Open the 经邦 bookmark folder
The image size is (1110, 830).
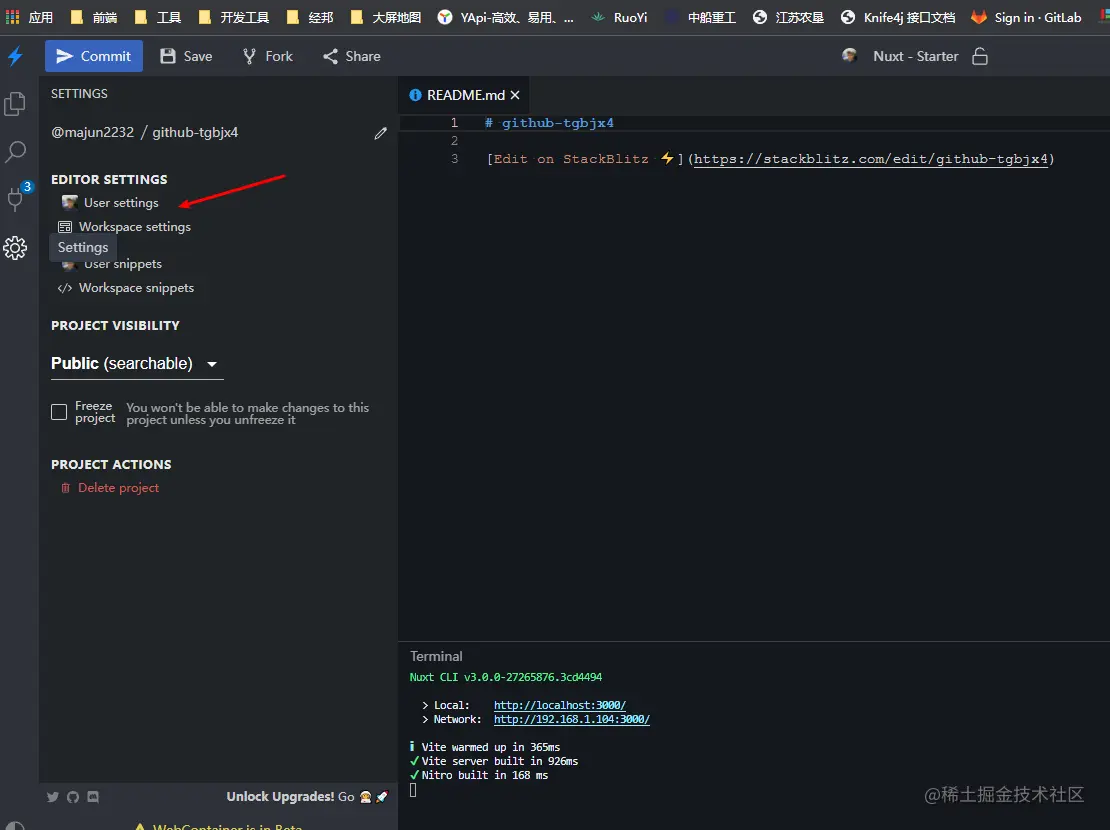click(309, 17)
